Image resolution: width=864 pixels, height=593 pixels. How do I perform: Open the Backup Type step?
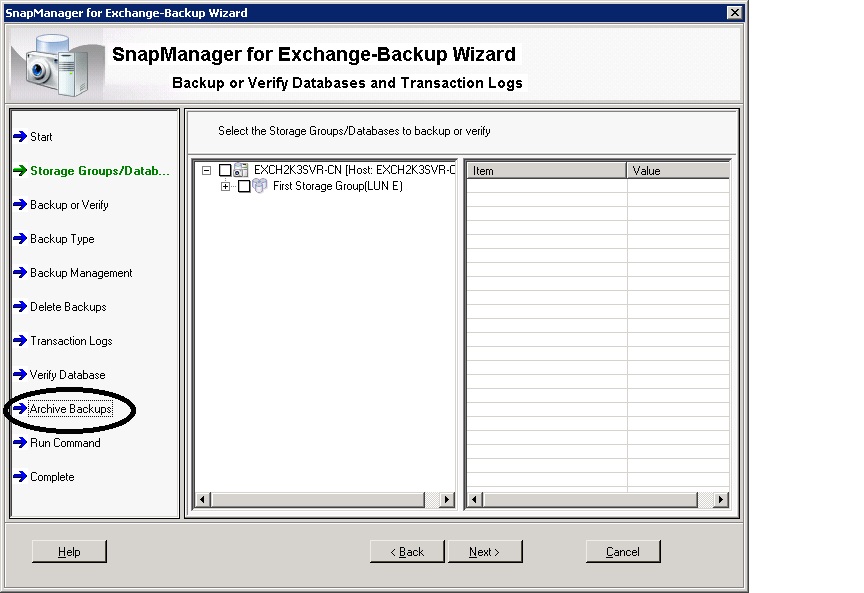[x=62, y=239]
